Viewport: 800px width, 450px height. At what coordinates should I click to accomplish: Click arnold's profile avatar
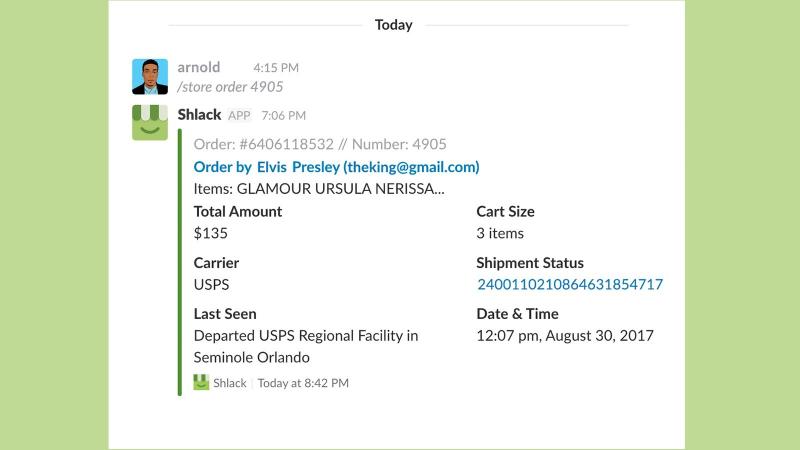(x=150, y=77)
